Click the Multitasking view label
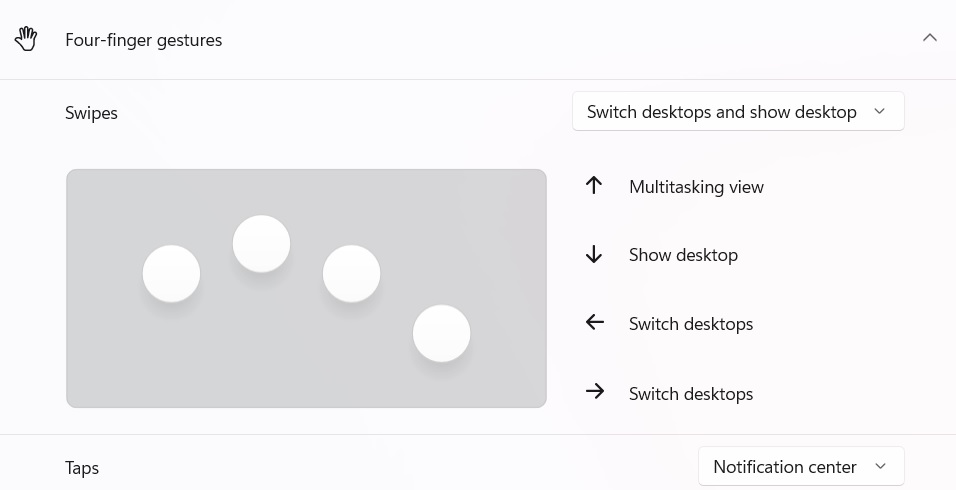 (696, 187)
